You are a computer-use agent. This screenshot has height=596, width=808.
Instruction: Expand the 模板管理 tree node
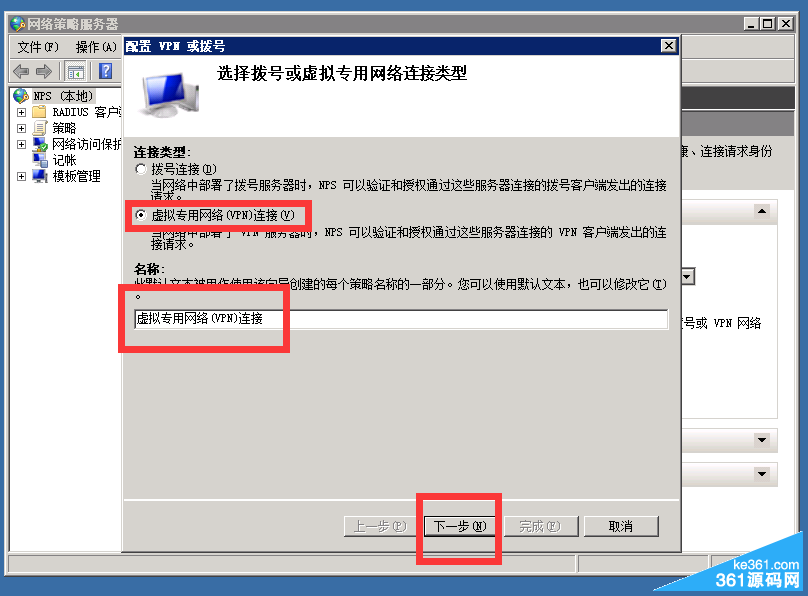coord(21,177)
